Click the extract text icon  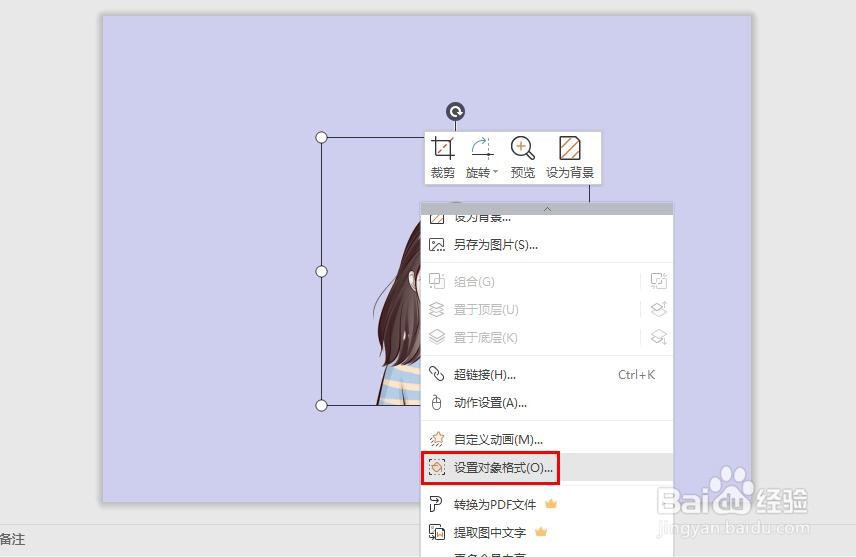(x=437, y=532)
